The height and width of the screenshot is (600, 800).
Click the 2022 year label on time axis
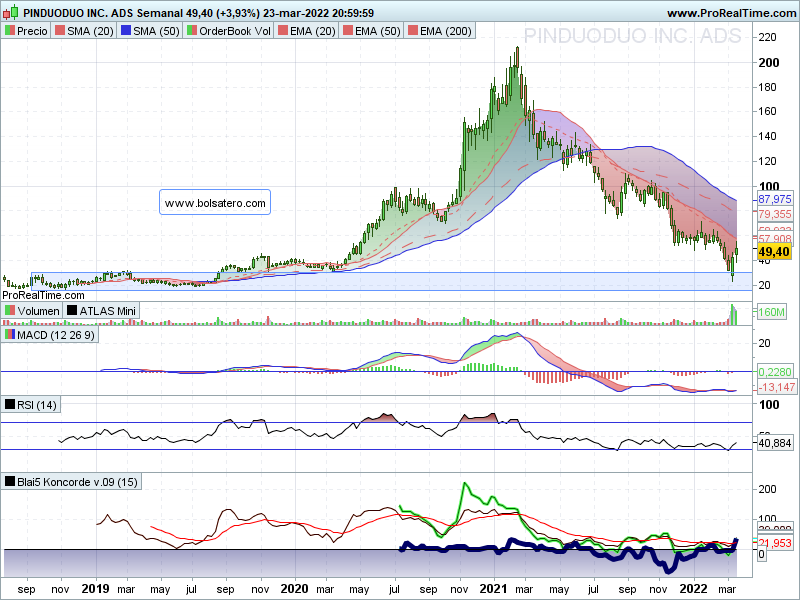point(693,589)
